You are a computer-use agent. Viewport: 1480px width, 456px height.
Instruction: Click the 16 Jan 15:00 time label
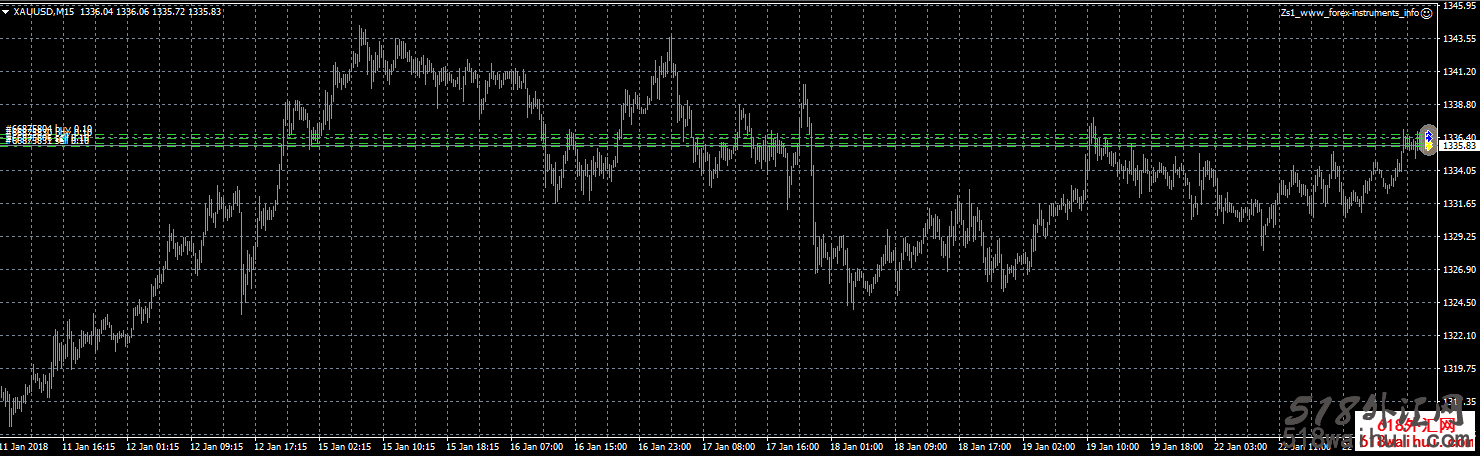pyautogui.click(x=603, y=446)
